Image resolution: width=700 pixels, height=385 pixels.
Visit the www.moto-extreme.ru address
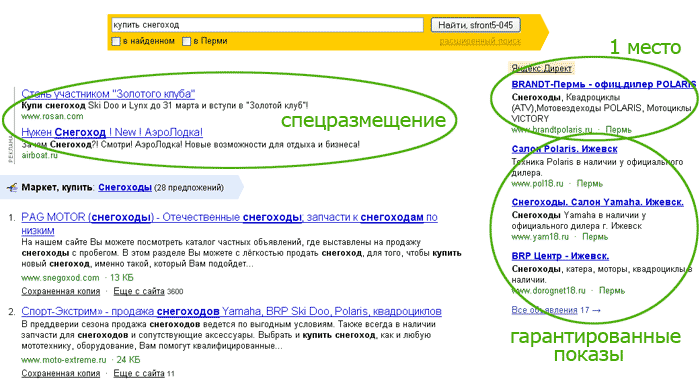pyautogui.click(x=64, y=360)
